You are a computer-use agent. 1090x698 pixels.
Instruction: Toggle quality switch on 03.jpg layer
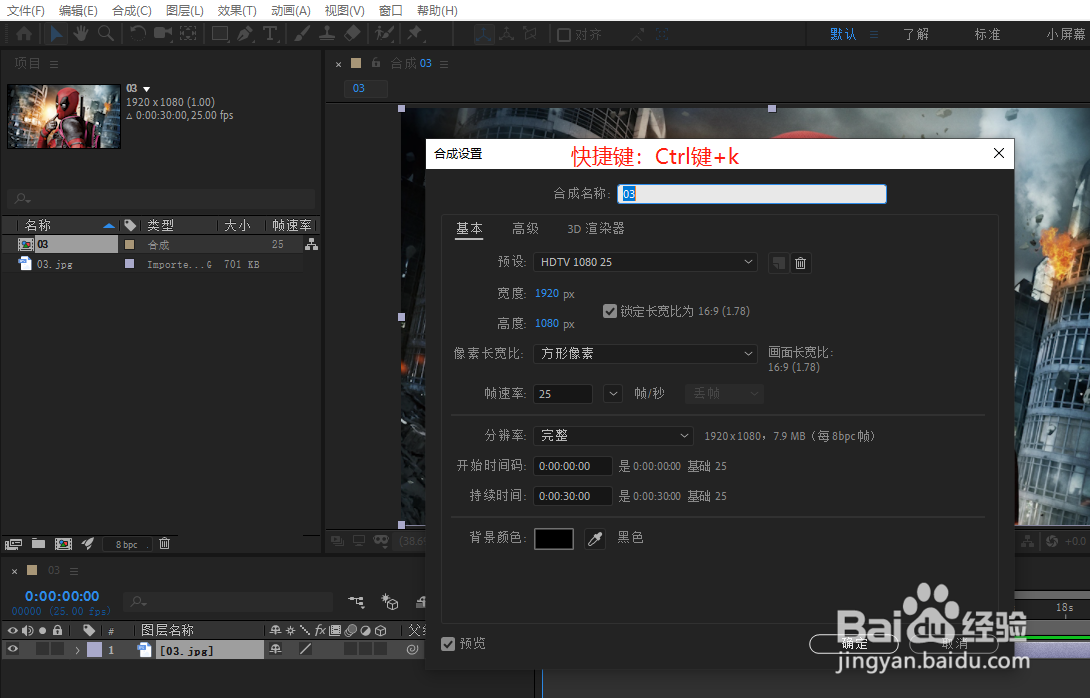click(305, 649)
